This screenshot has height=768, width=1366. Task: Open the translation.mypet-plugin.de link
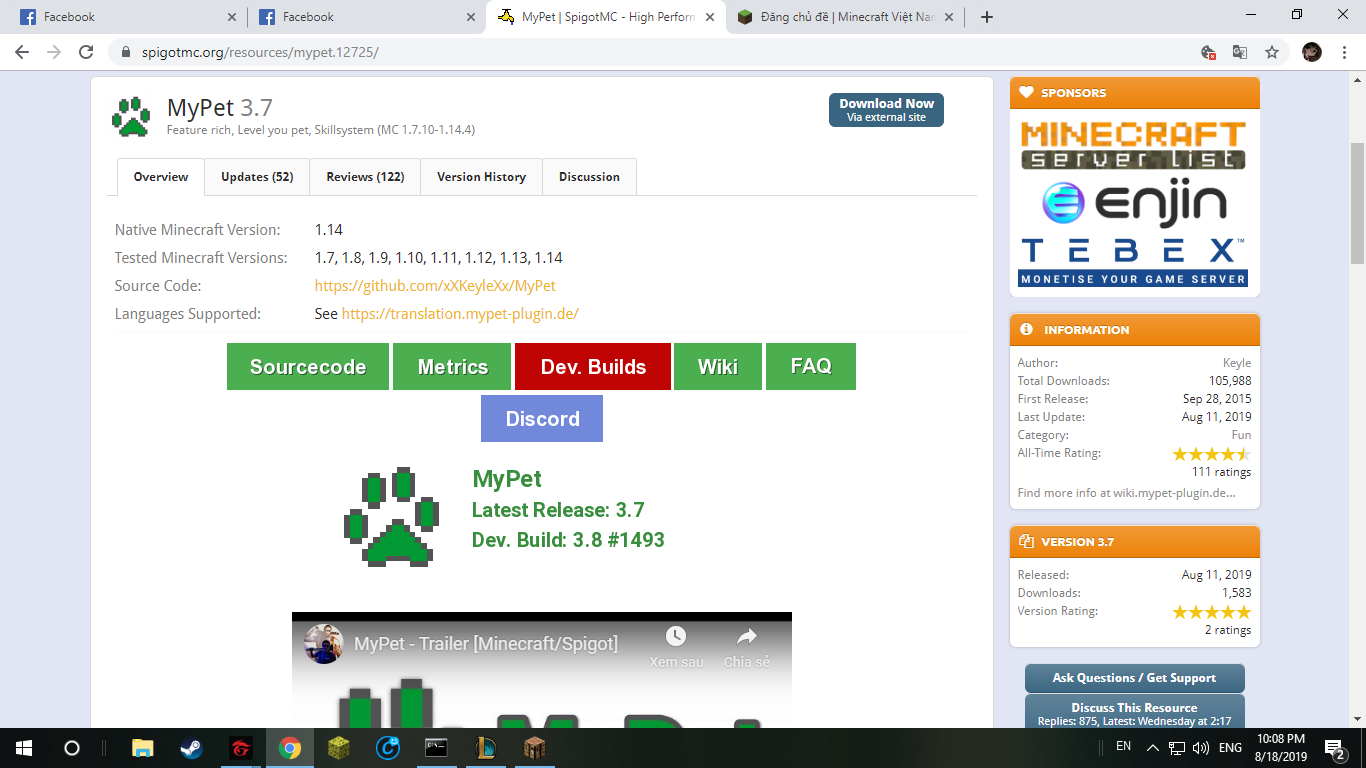(460, 314)
